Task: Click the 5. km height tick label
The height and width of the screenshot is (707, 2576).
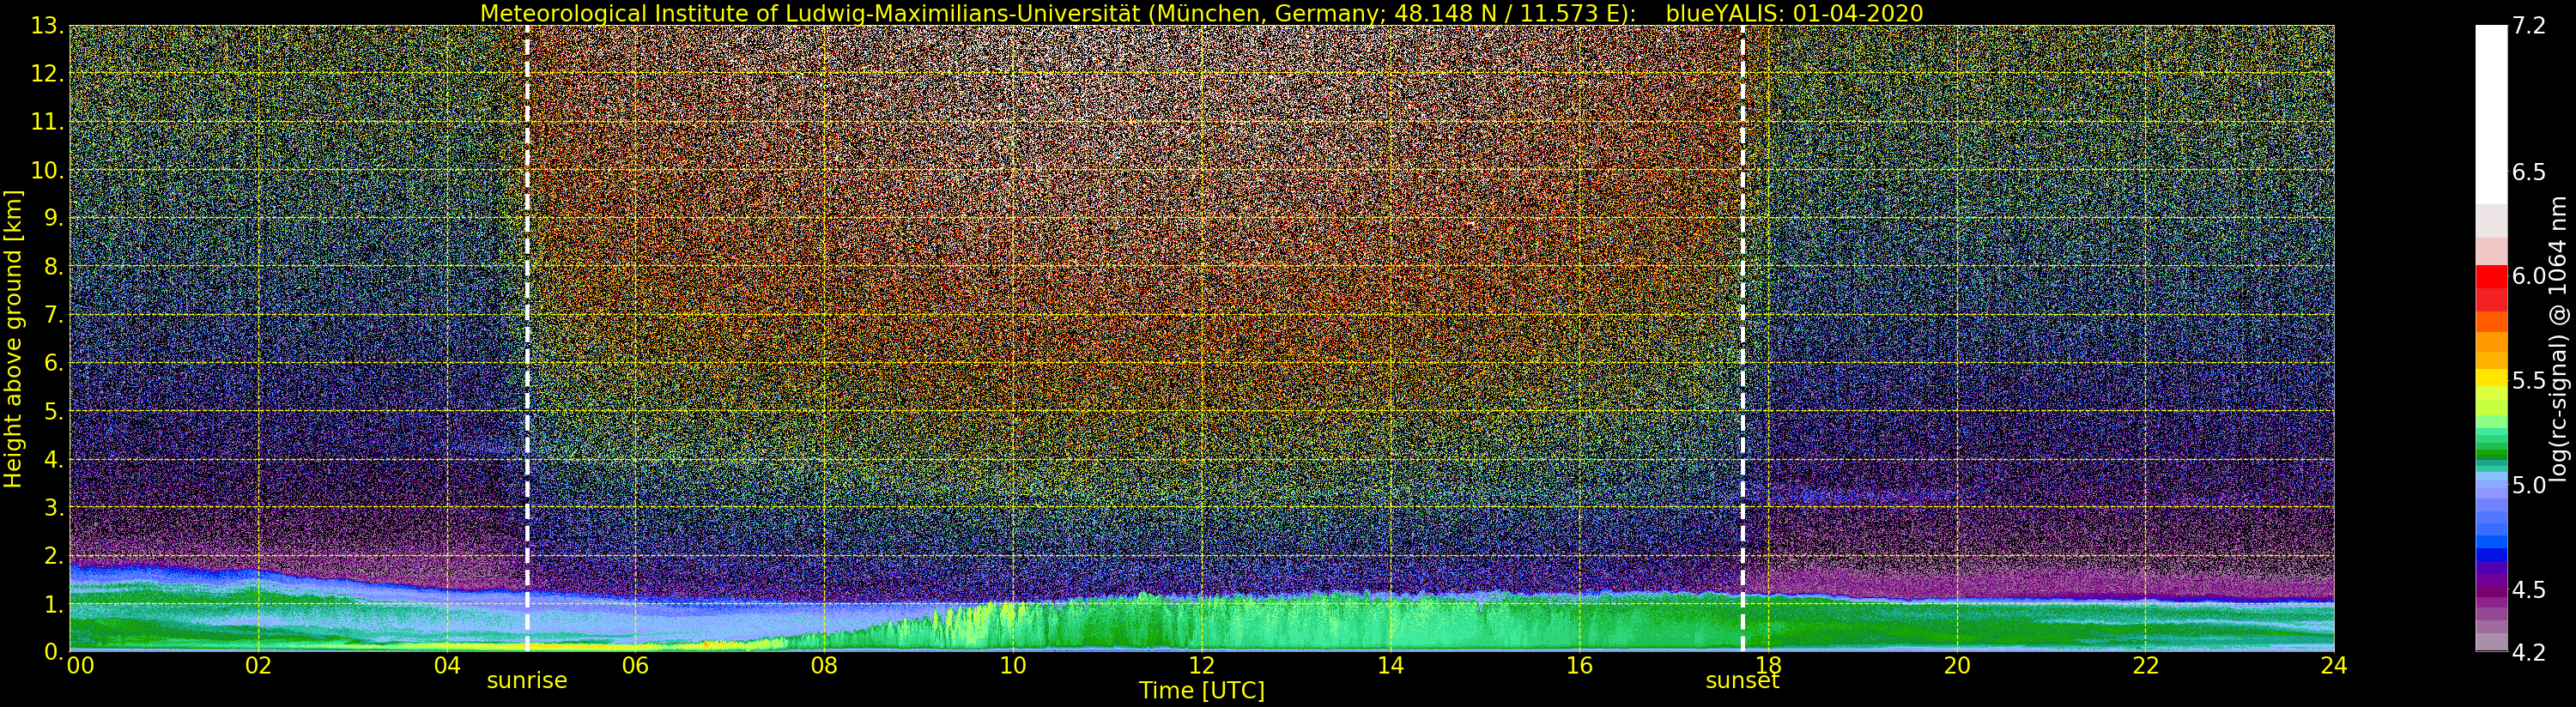Action: pos(53,412)
